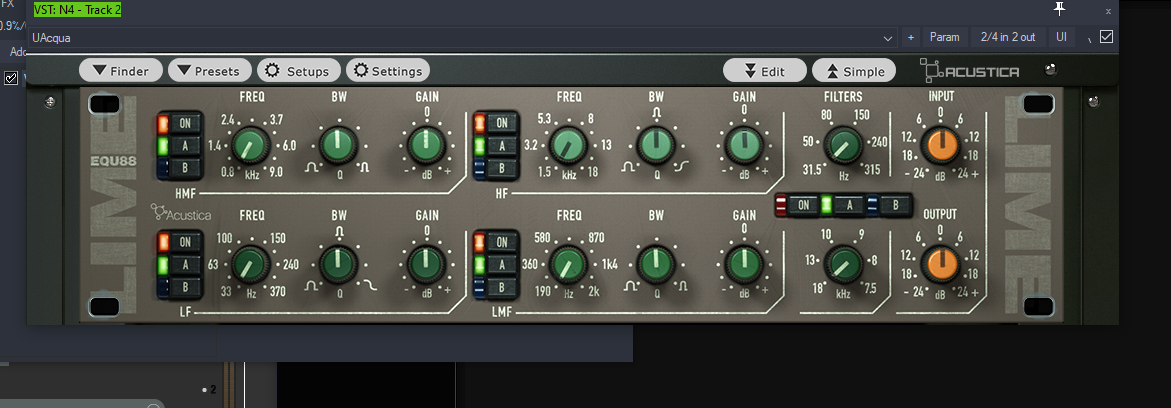This screenshot has width=1171, height=408.
Task: Click the LF shelf shape icon right of BW
Action: coord(369,286)
